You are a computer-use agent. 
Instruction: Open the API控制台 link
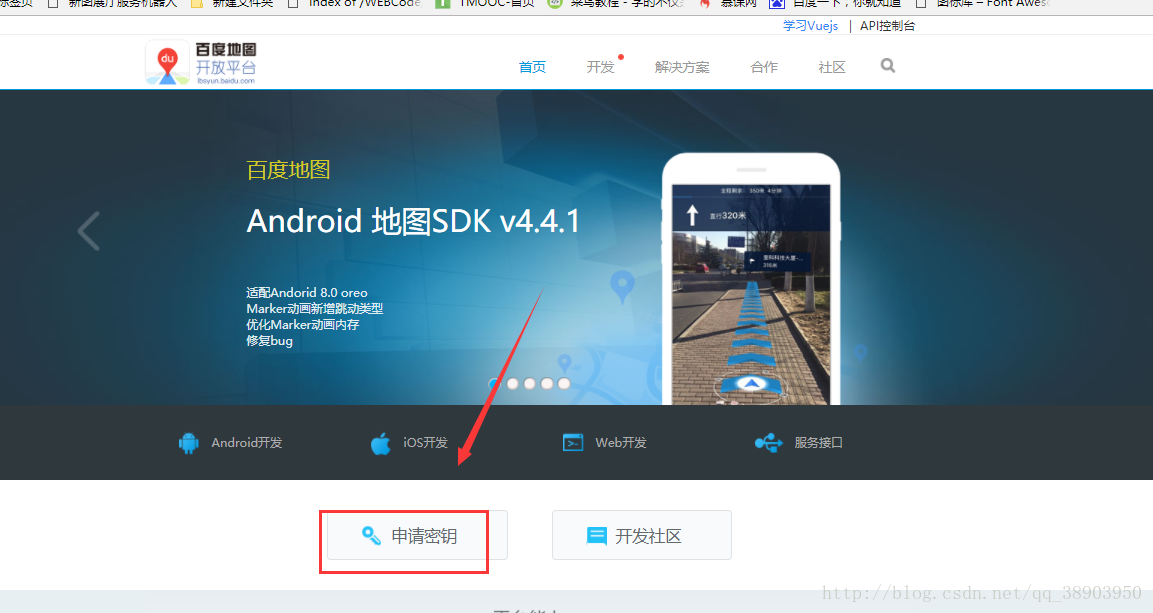(x=888, y=26)
